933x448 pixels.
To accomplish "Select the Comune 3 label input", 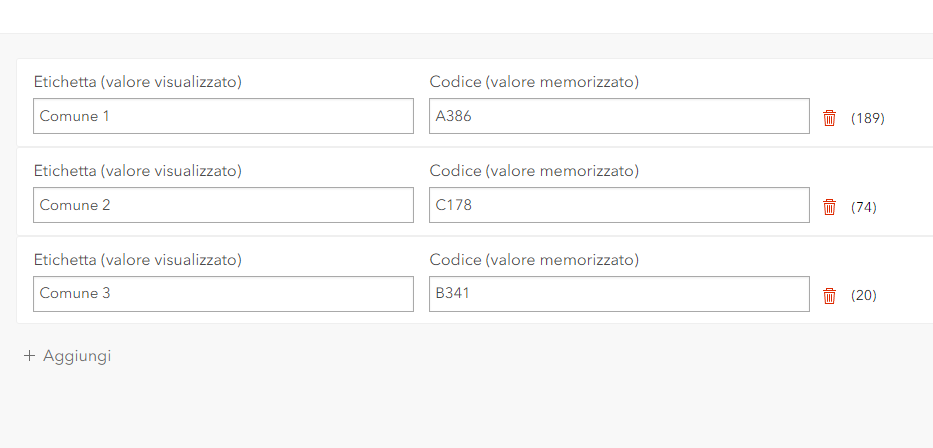I will [223, 294].
